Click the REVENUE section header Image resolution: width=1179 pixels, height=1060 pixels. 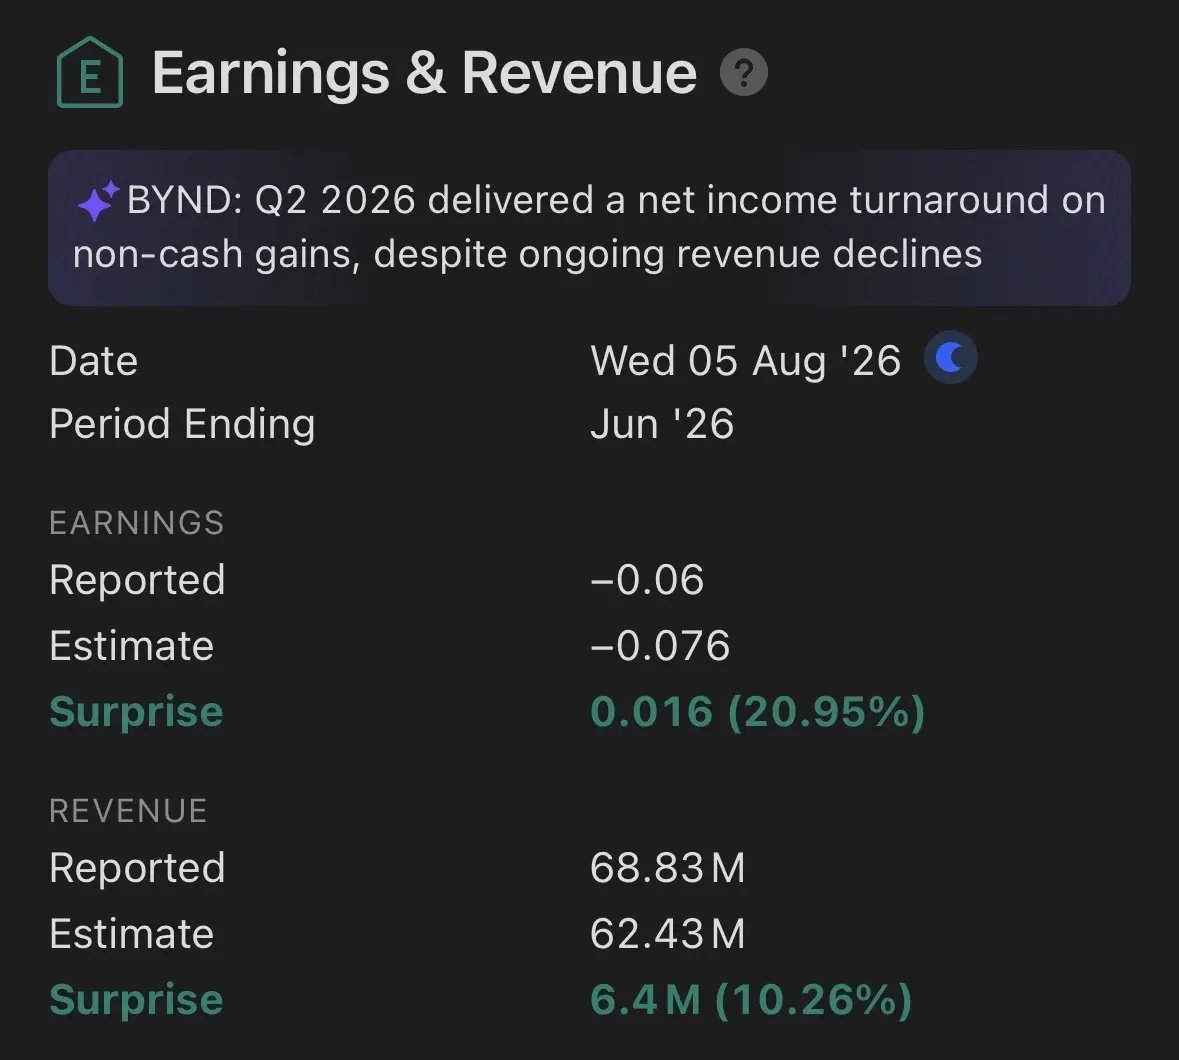[129, 811]
